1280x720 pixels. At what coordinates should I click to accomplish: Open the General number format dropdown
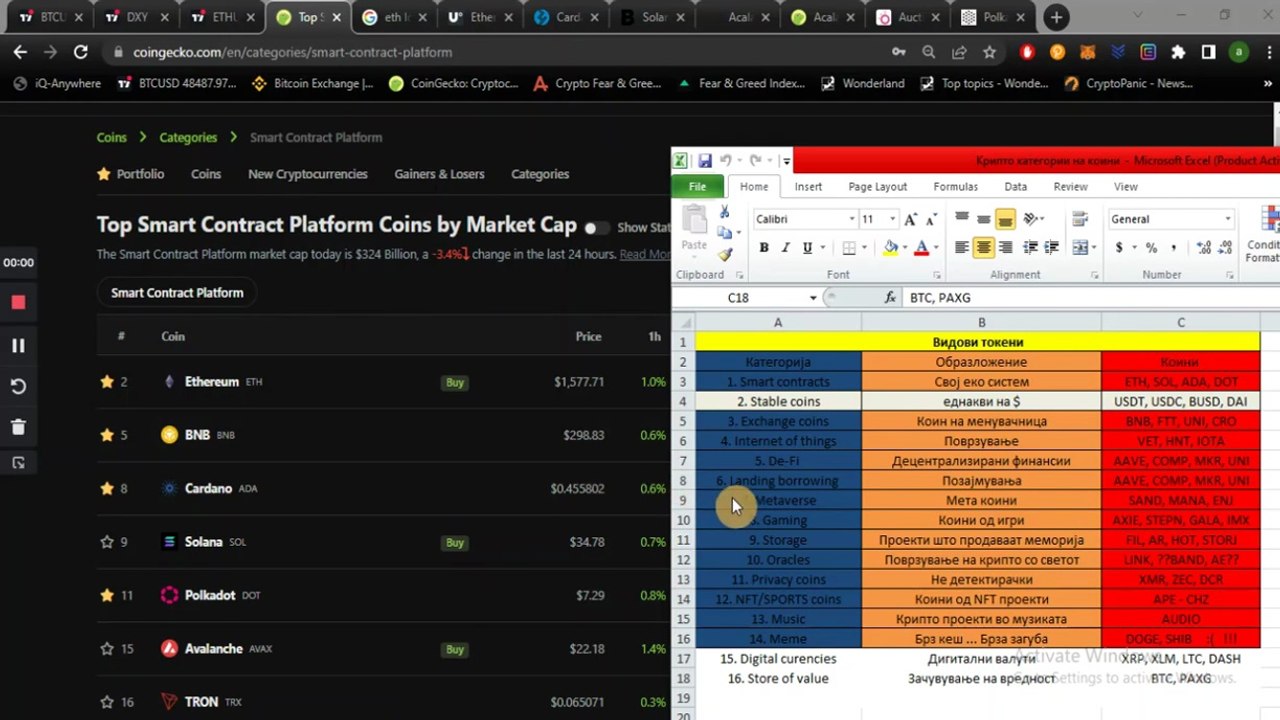tap(1228, 219)
